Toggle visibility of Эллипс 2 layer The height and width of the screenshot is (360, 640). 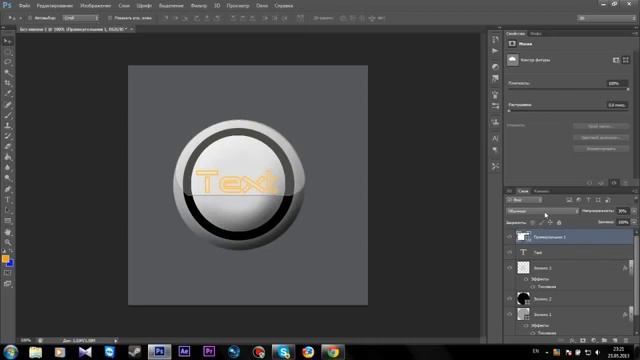(x=509, y=299)
